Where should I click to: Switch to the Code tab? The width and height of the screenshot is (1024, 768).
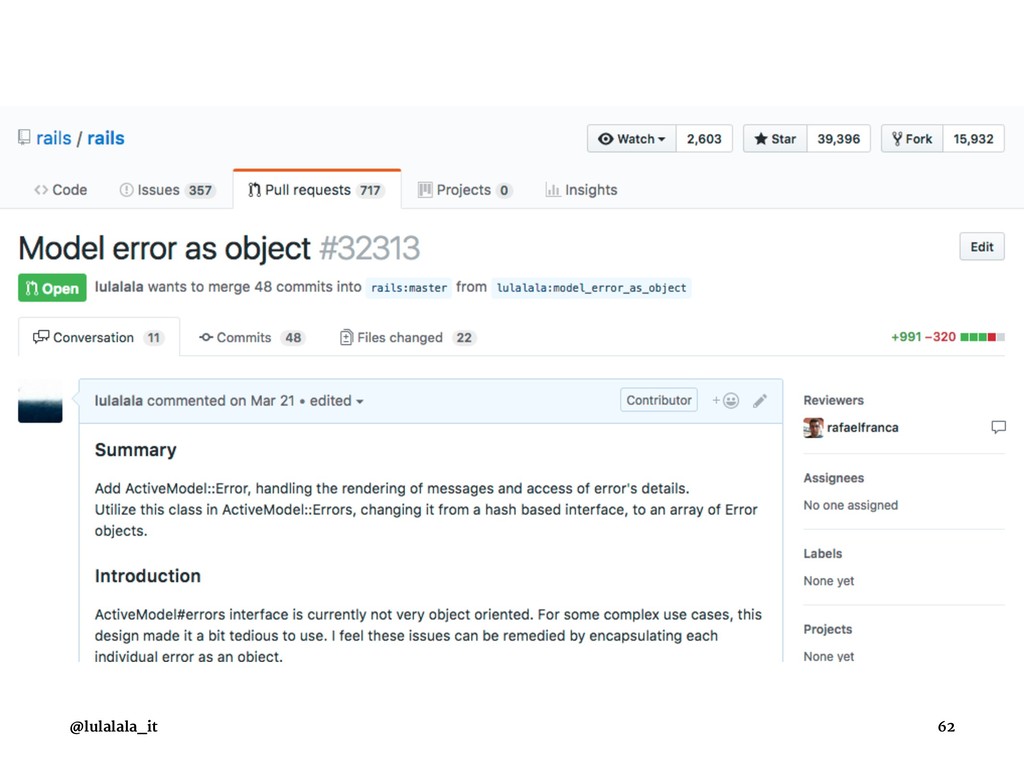tap(61, 190)
